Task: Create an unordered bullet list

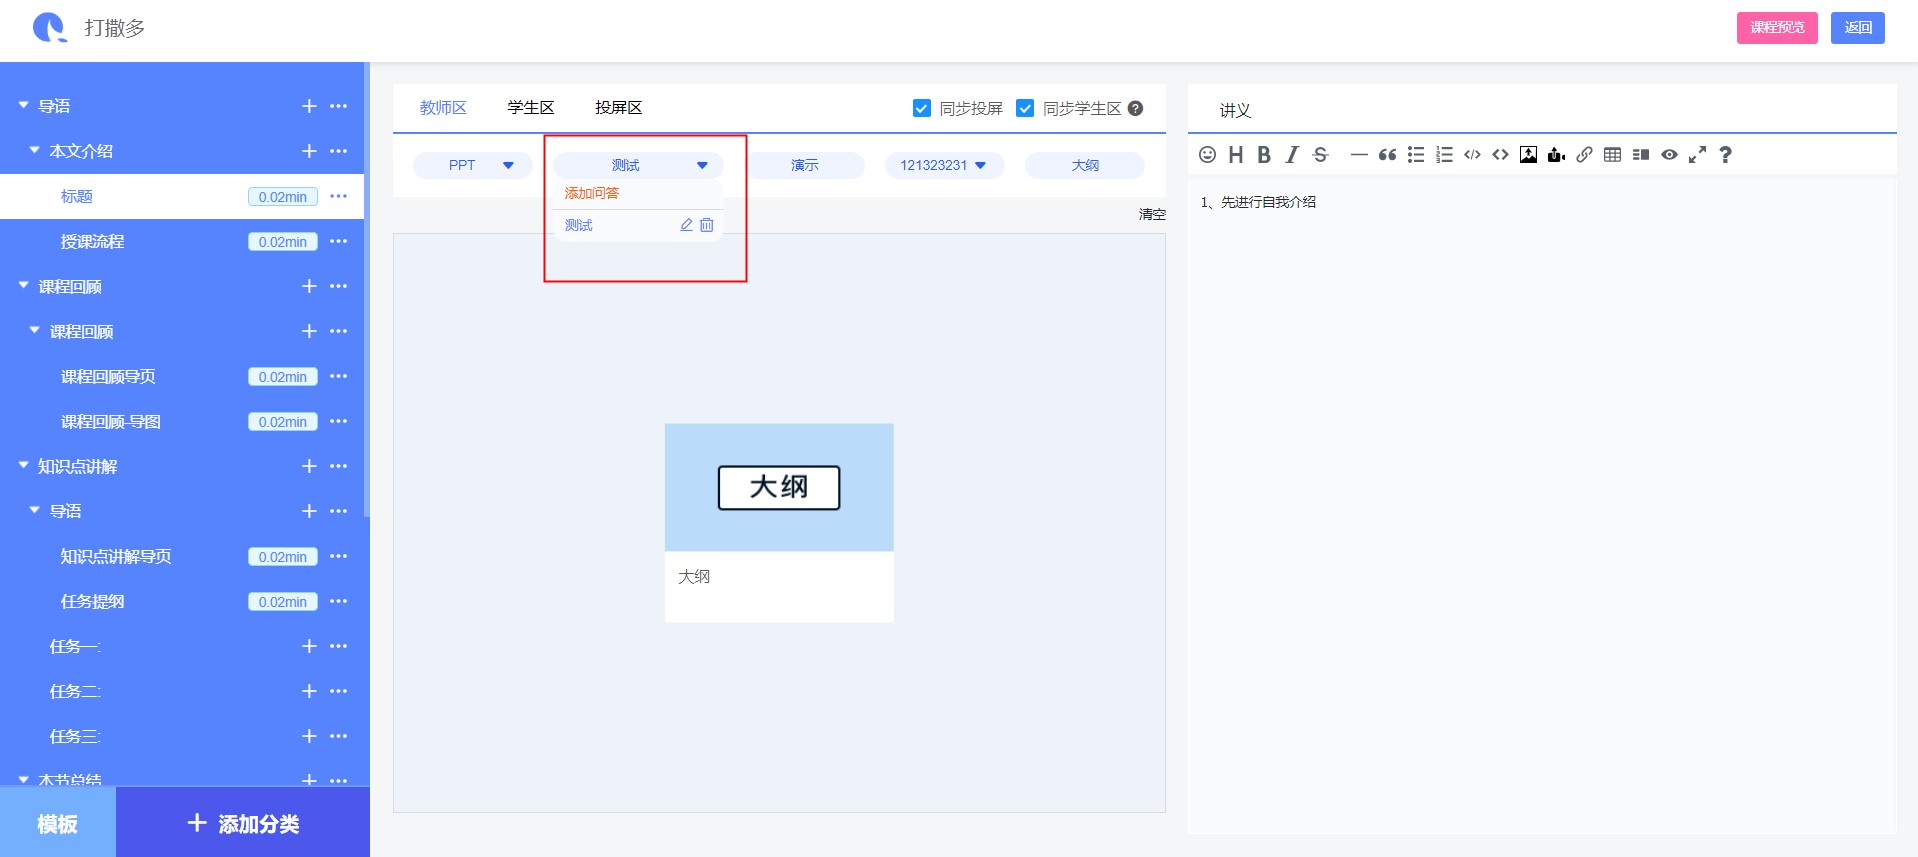Action: [x=1416, y=154]
